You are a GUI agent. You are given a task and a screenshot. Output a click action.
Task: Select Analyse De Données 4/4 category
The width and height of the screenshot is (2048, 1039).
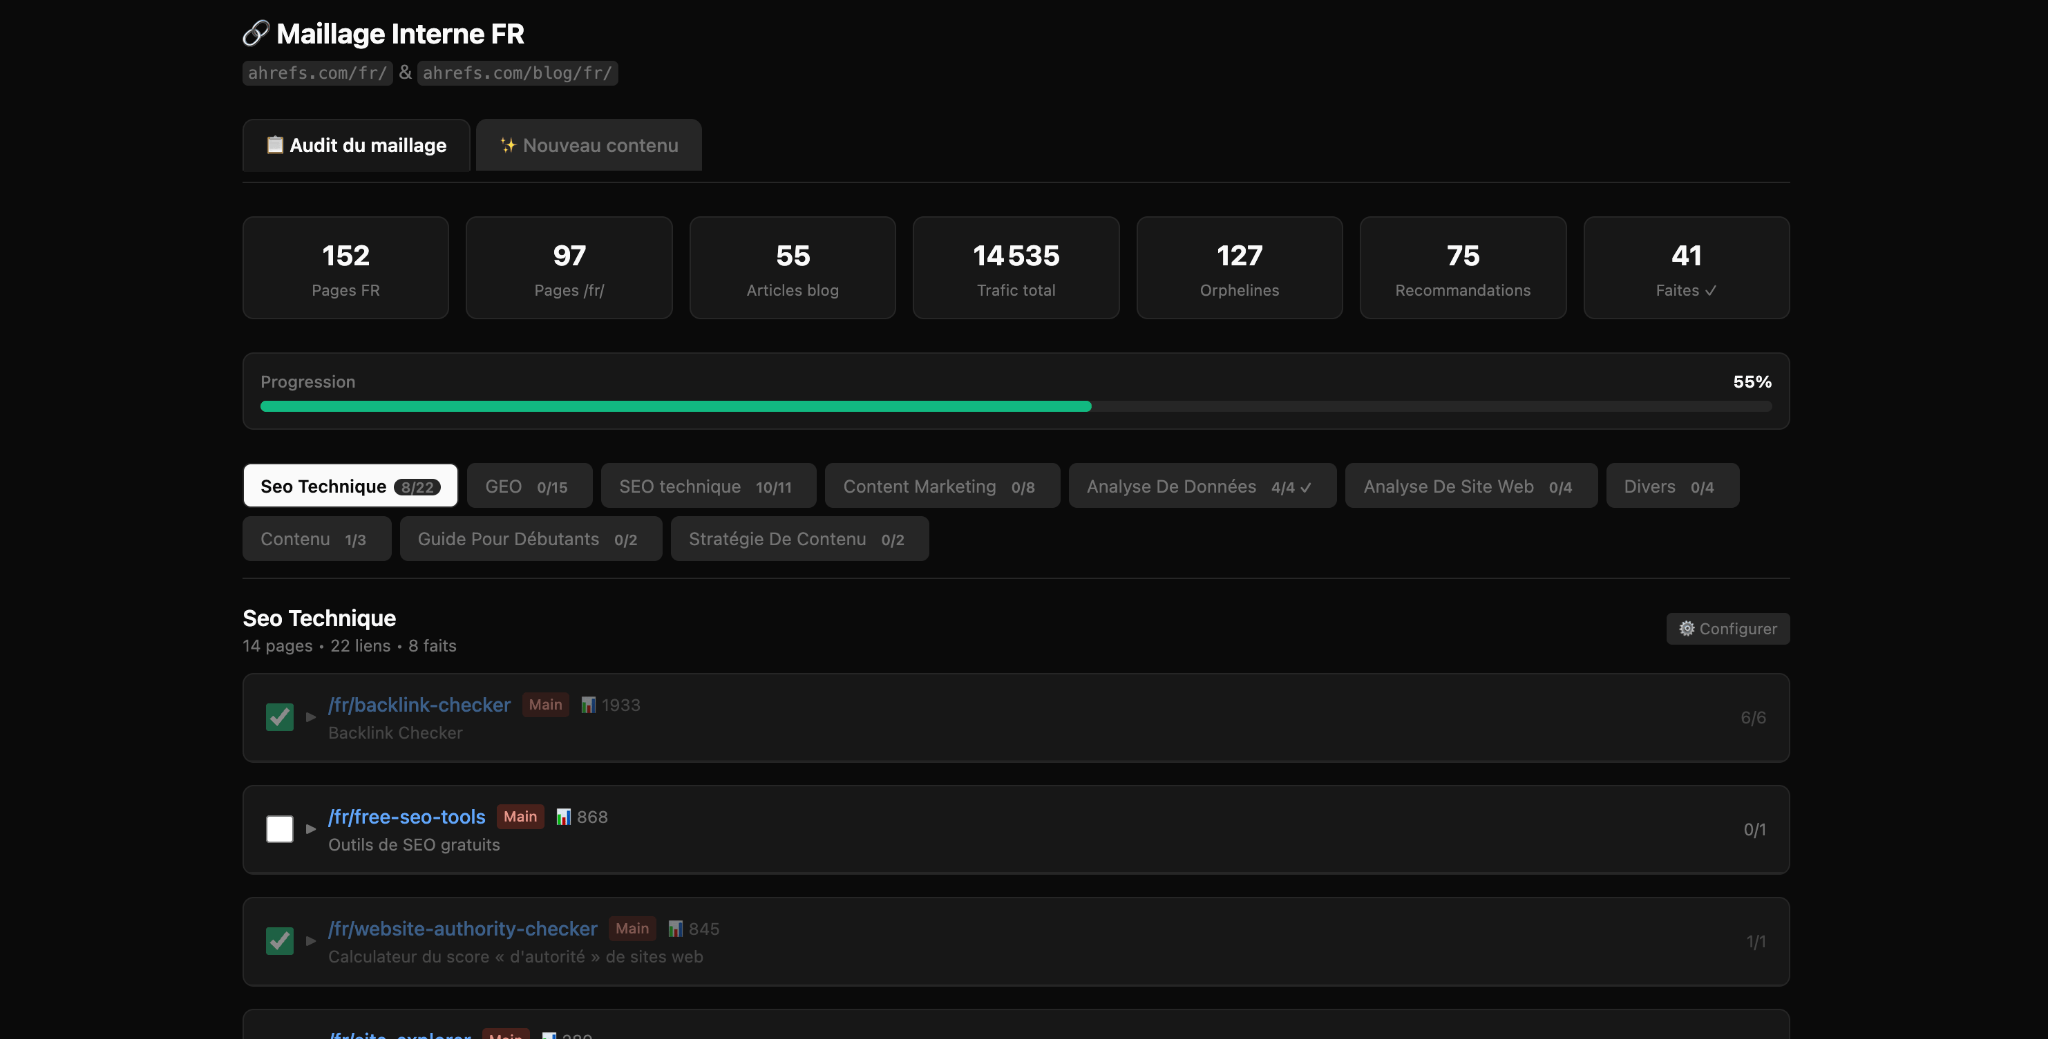(1202, 486)
